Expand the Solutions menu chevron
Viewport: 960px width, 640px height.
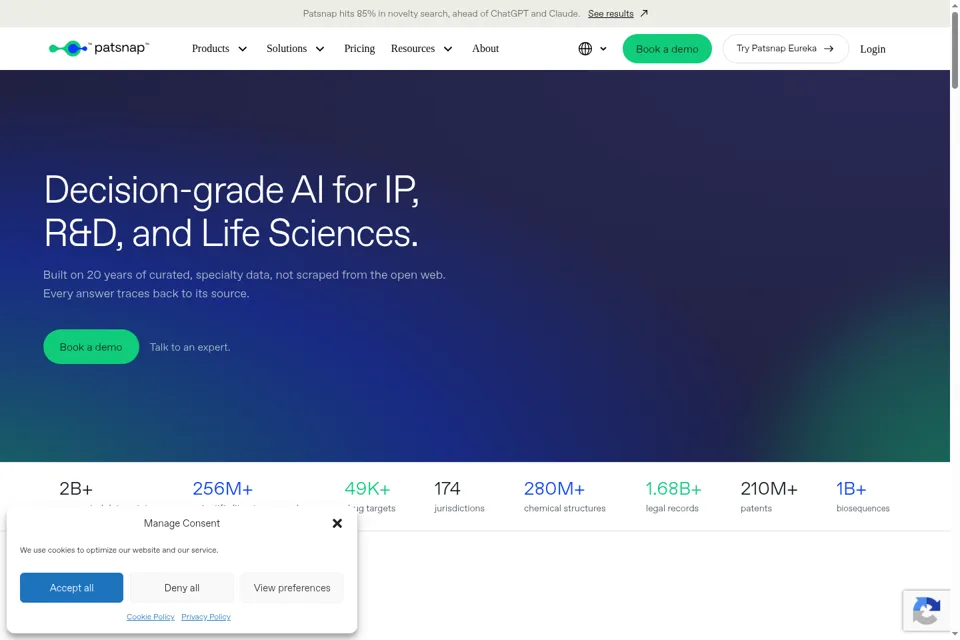tap(320, 49)
